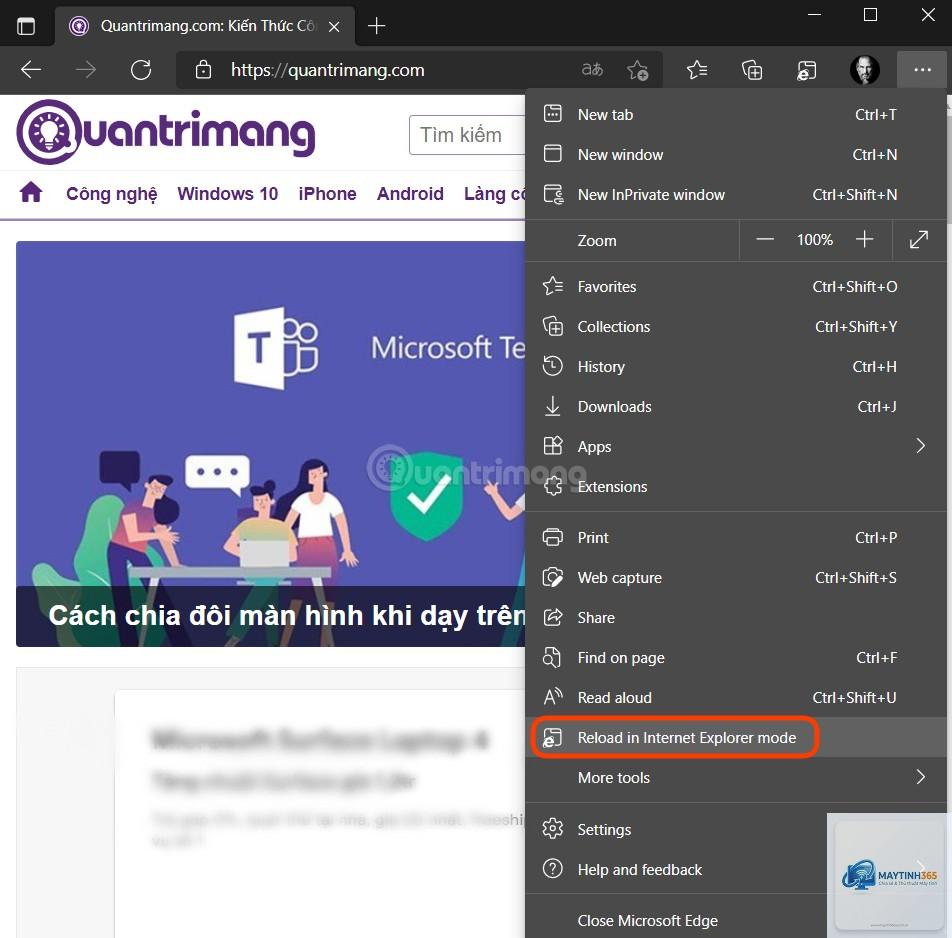Select Web capture menu item

click(735, 578)
